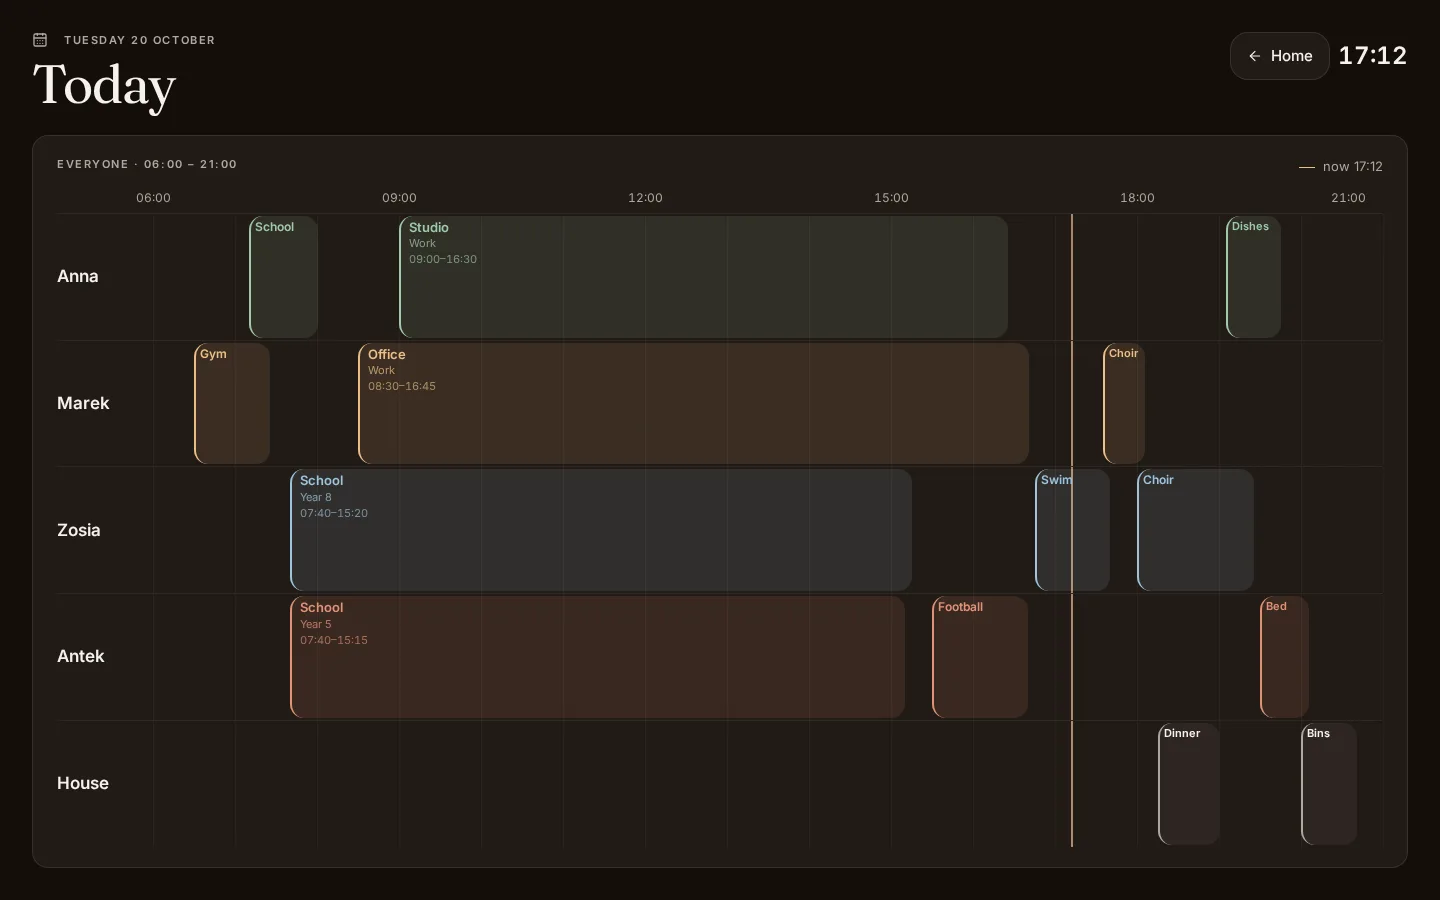The height and width of the screenshot is (900, 1440).
Task: Click the 17:12 clock display
Action: coord(1373,56)
